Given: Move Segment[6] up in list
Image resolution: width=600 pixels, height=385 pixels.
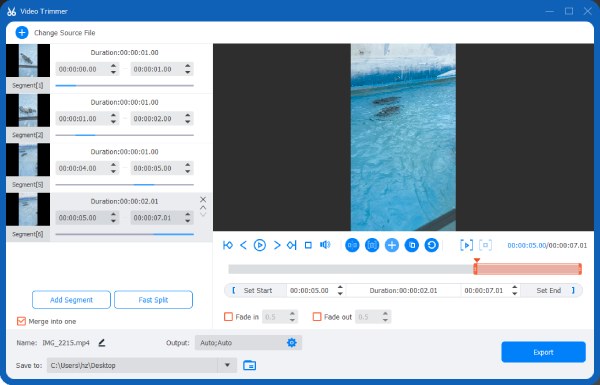Looking at the screenshot, I should coord(203,207).
